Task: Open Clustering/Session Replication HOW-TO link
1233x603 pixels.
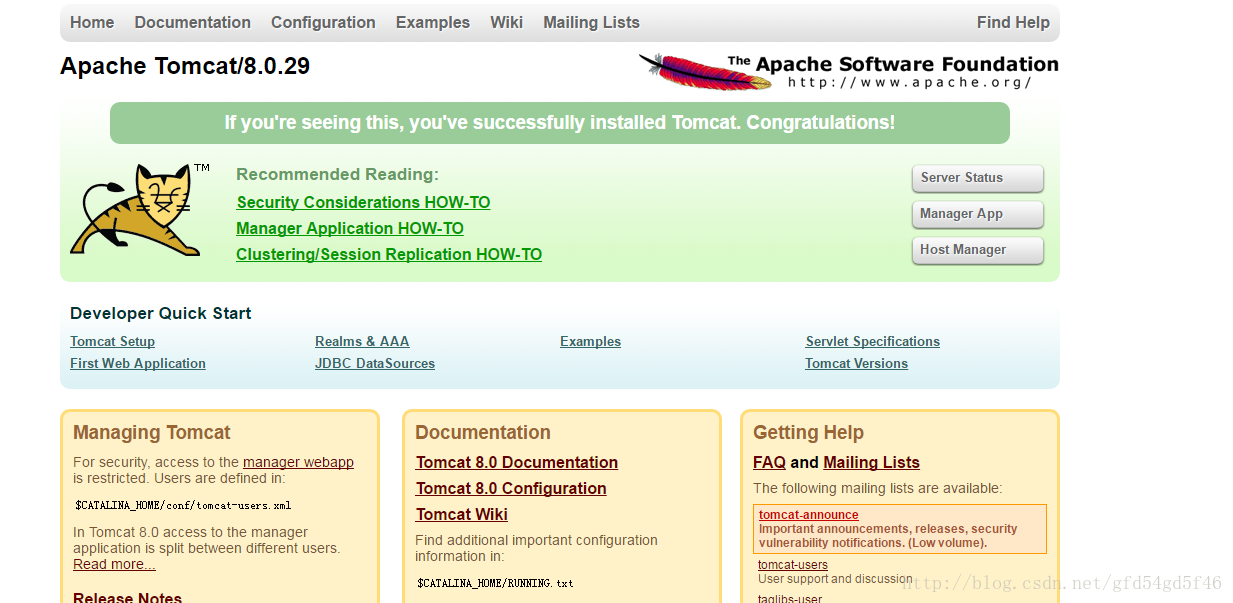Action: click(389, 254)
